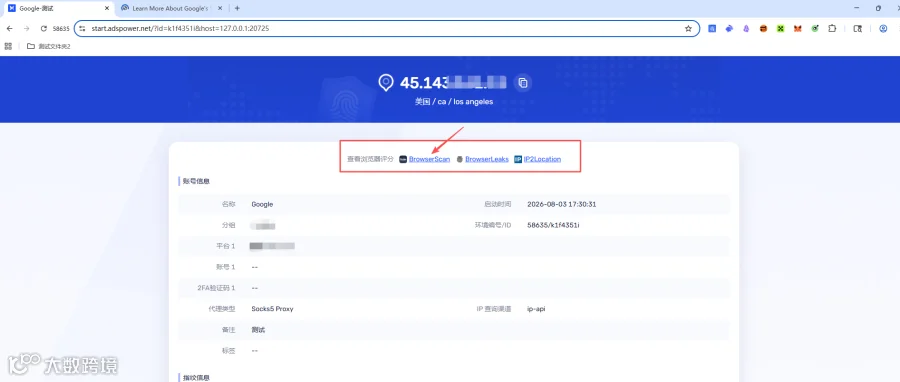The image size is (900, 382).
Task: Click the launch time 2026-08-03 17:30:31
Action: click(562, 204)
